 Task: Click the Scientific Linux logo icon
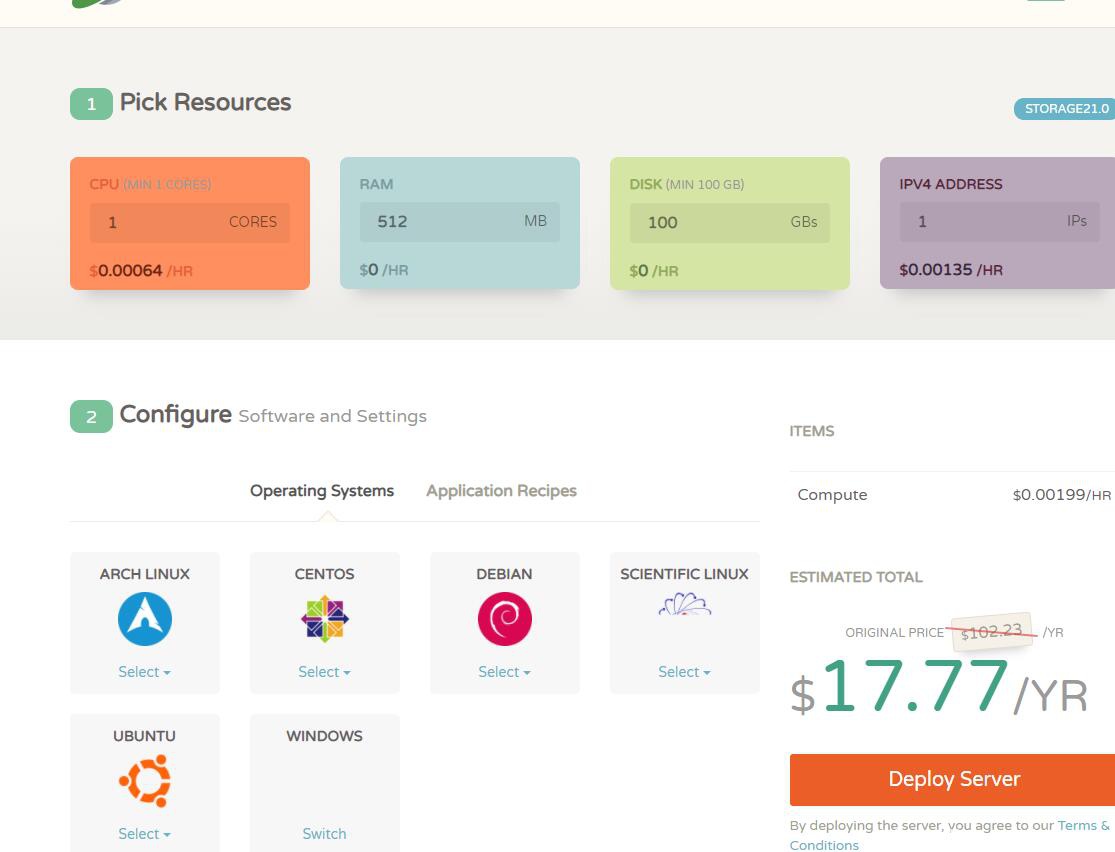685,605
